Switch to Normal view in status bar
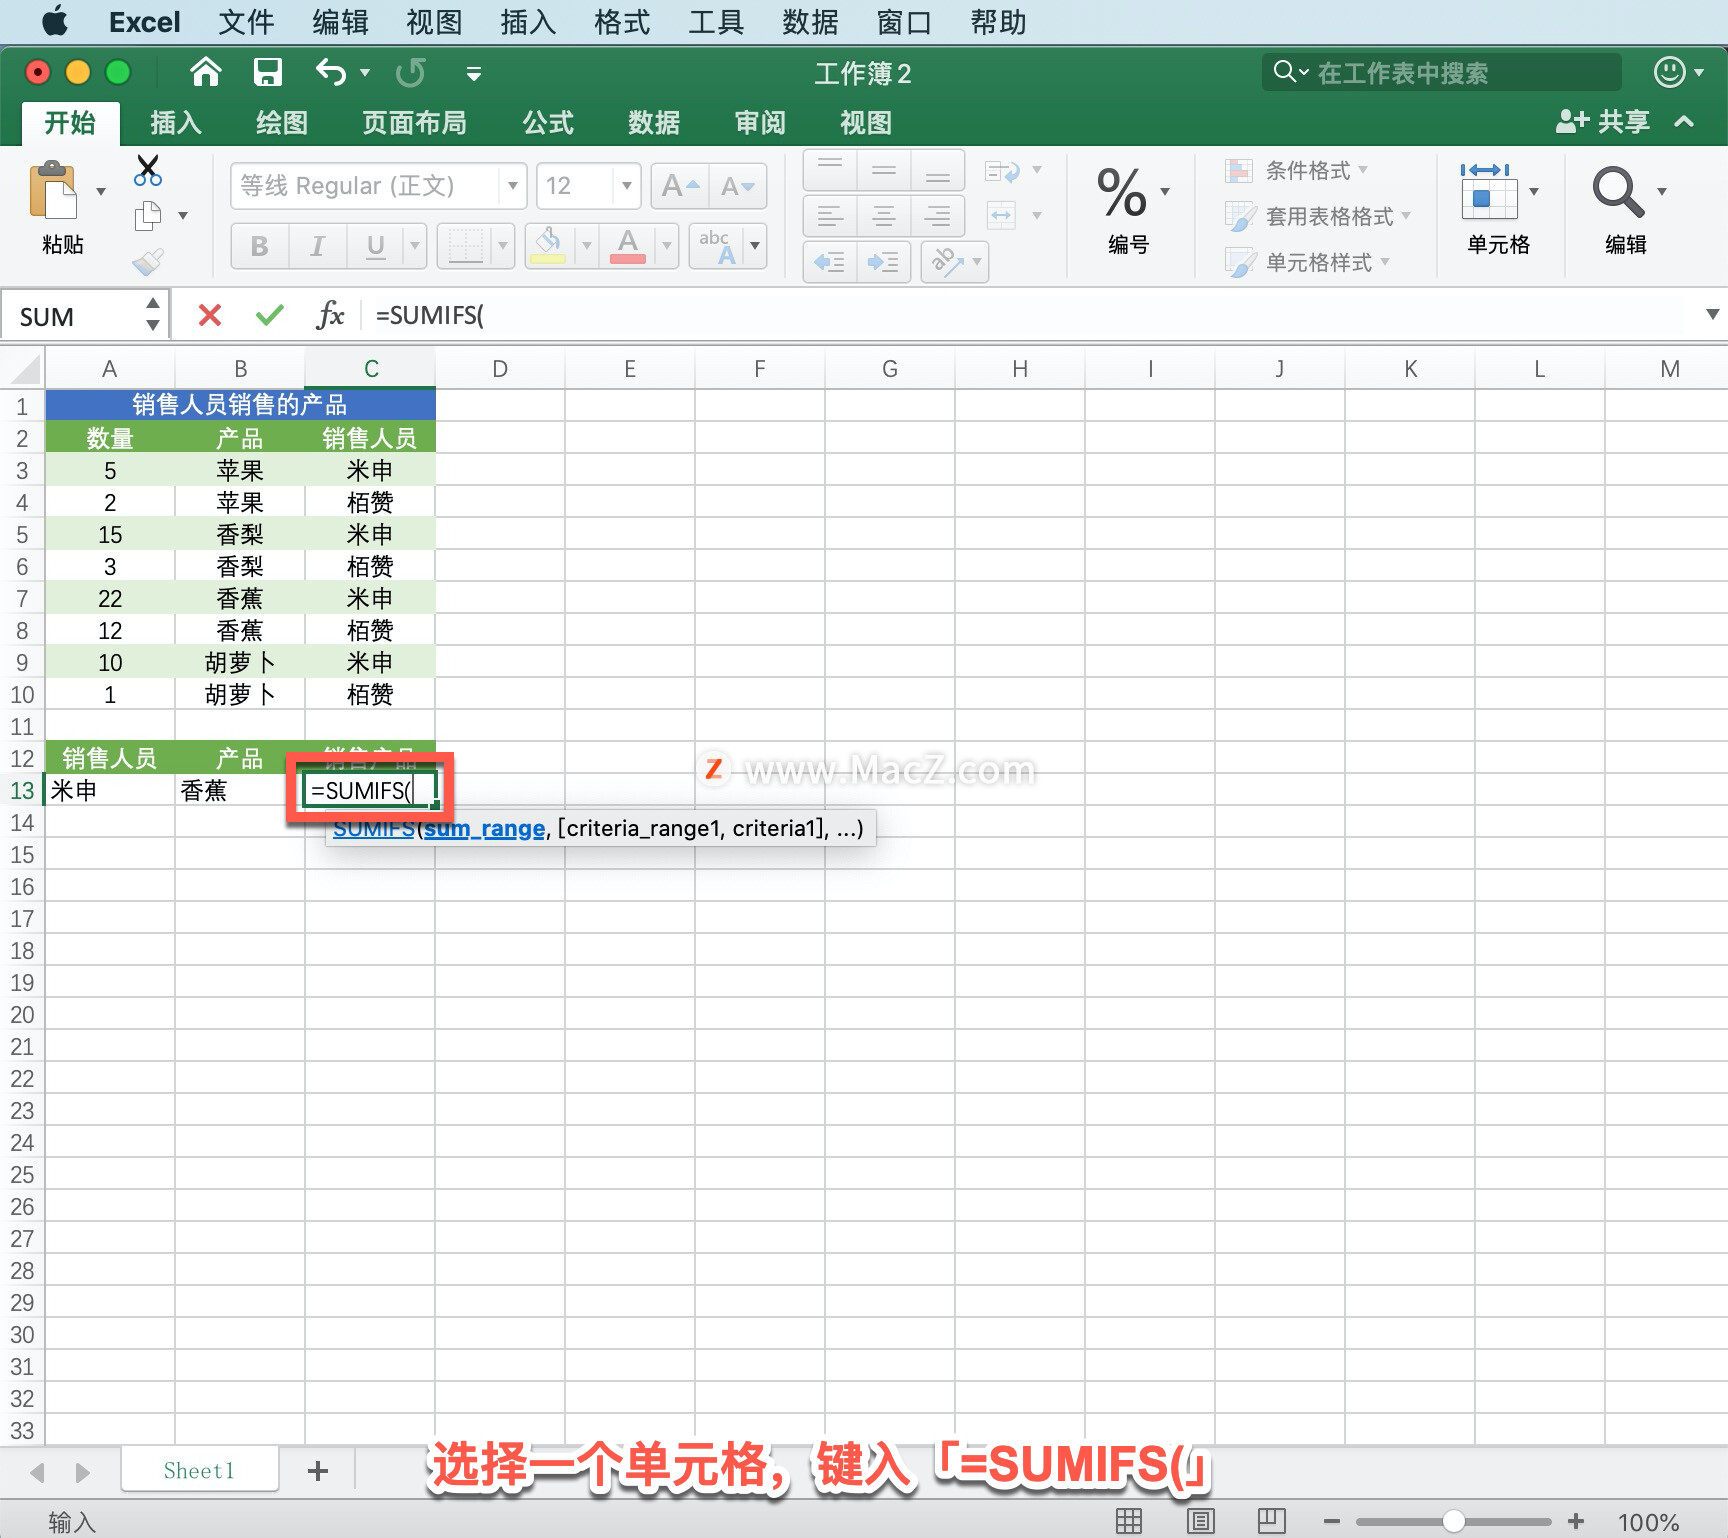 pos(1129,1521)
